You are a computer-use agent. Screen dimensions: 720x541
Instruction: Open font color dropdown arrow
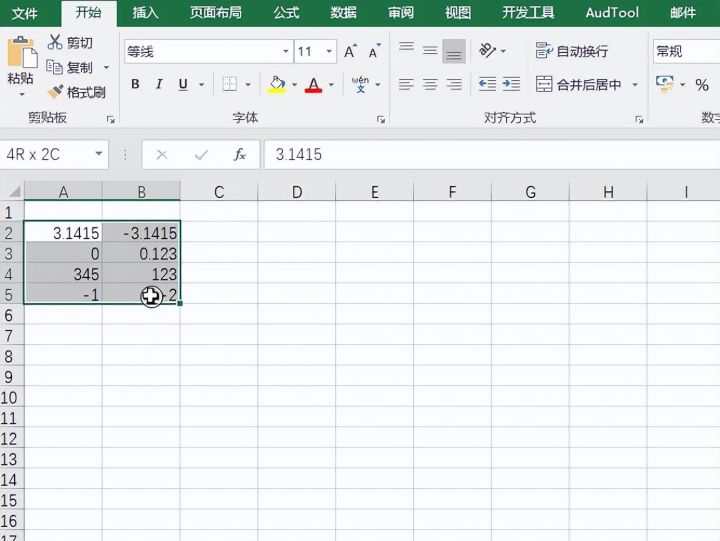tap(331, 85)
